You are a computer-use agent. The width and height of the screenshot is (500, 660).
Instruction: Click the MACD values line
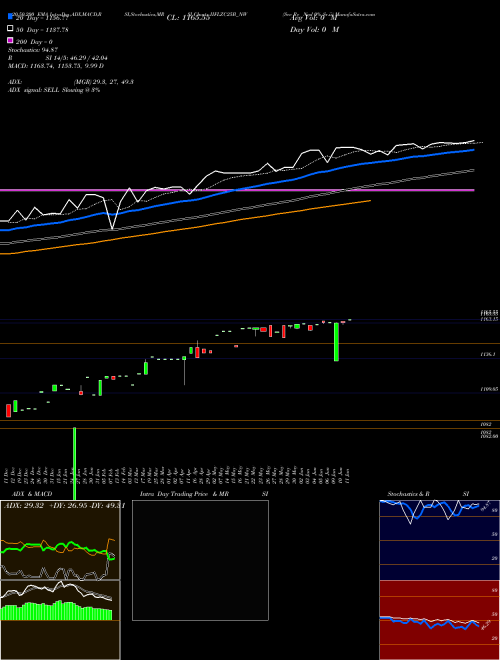click(x=56, y=66)
